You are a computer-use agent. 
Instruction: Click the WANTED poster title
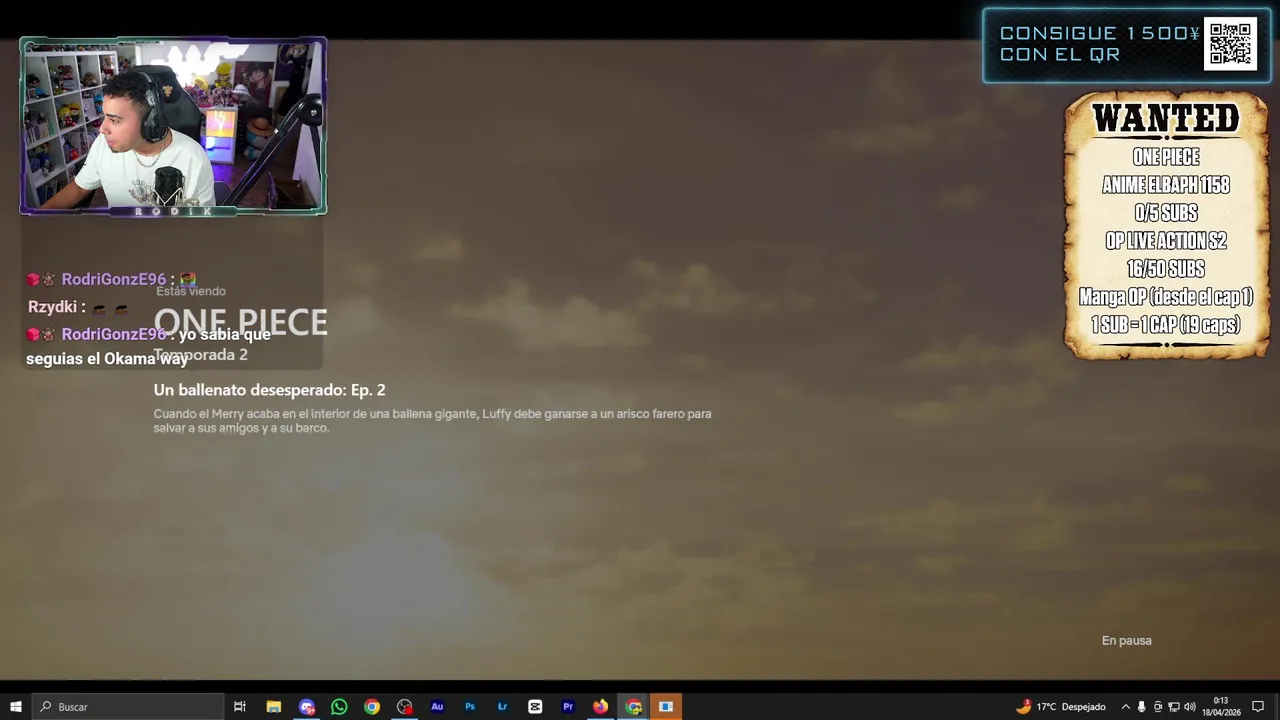(x=1166, y=119)
